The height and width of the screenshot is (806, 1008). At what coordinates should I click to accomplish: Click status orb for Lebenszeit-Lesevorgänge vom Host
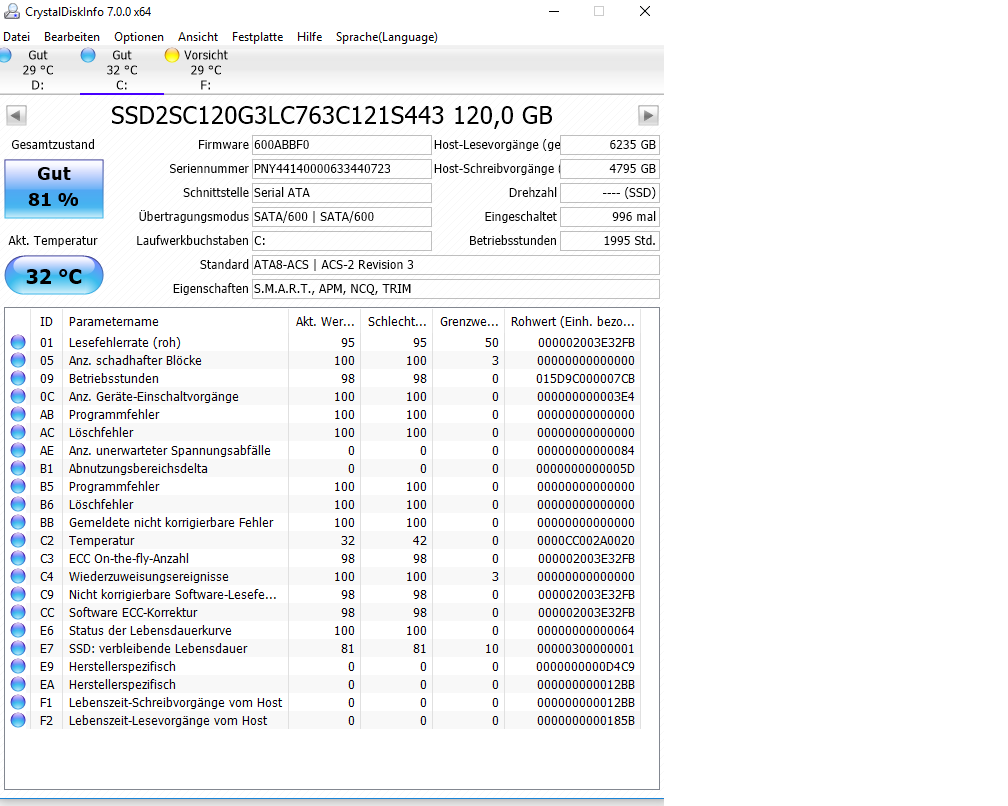(x=18, y=721)
